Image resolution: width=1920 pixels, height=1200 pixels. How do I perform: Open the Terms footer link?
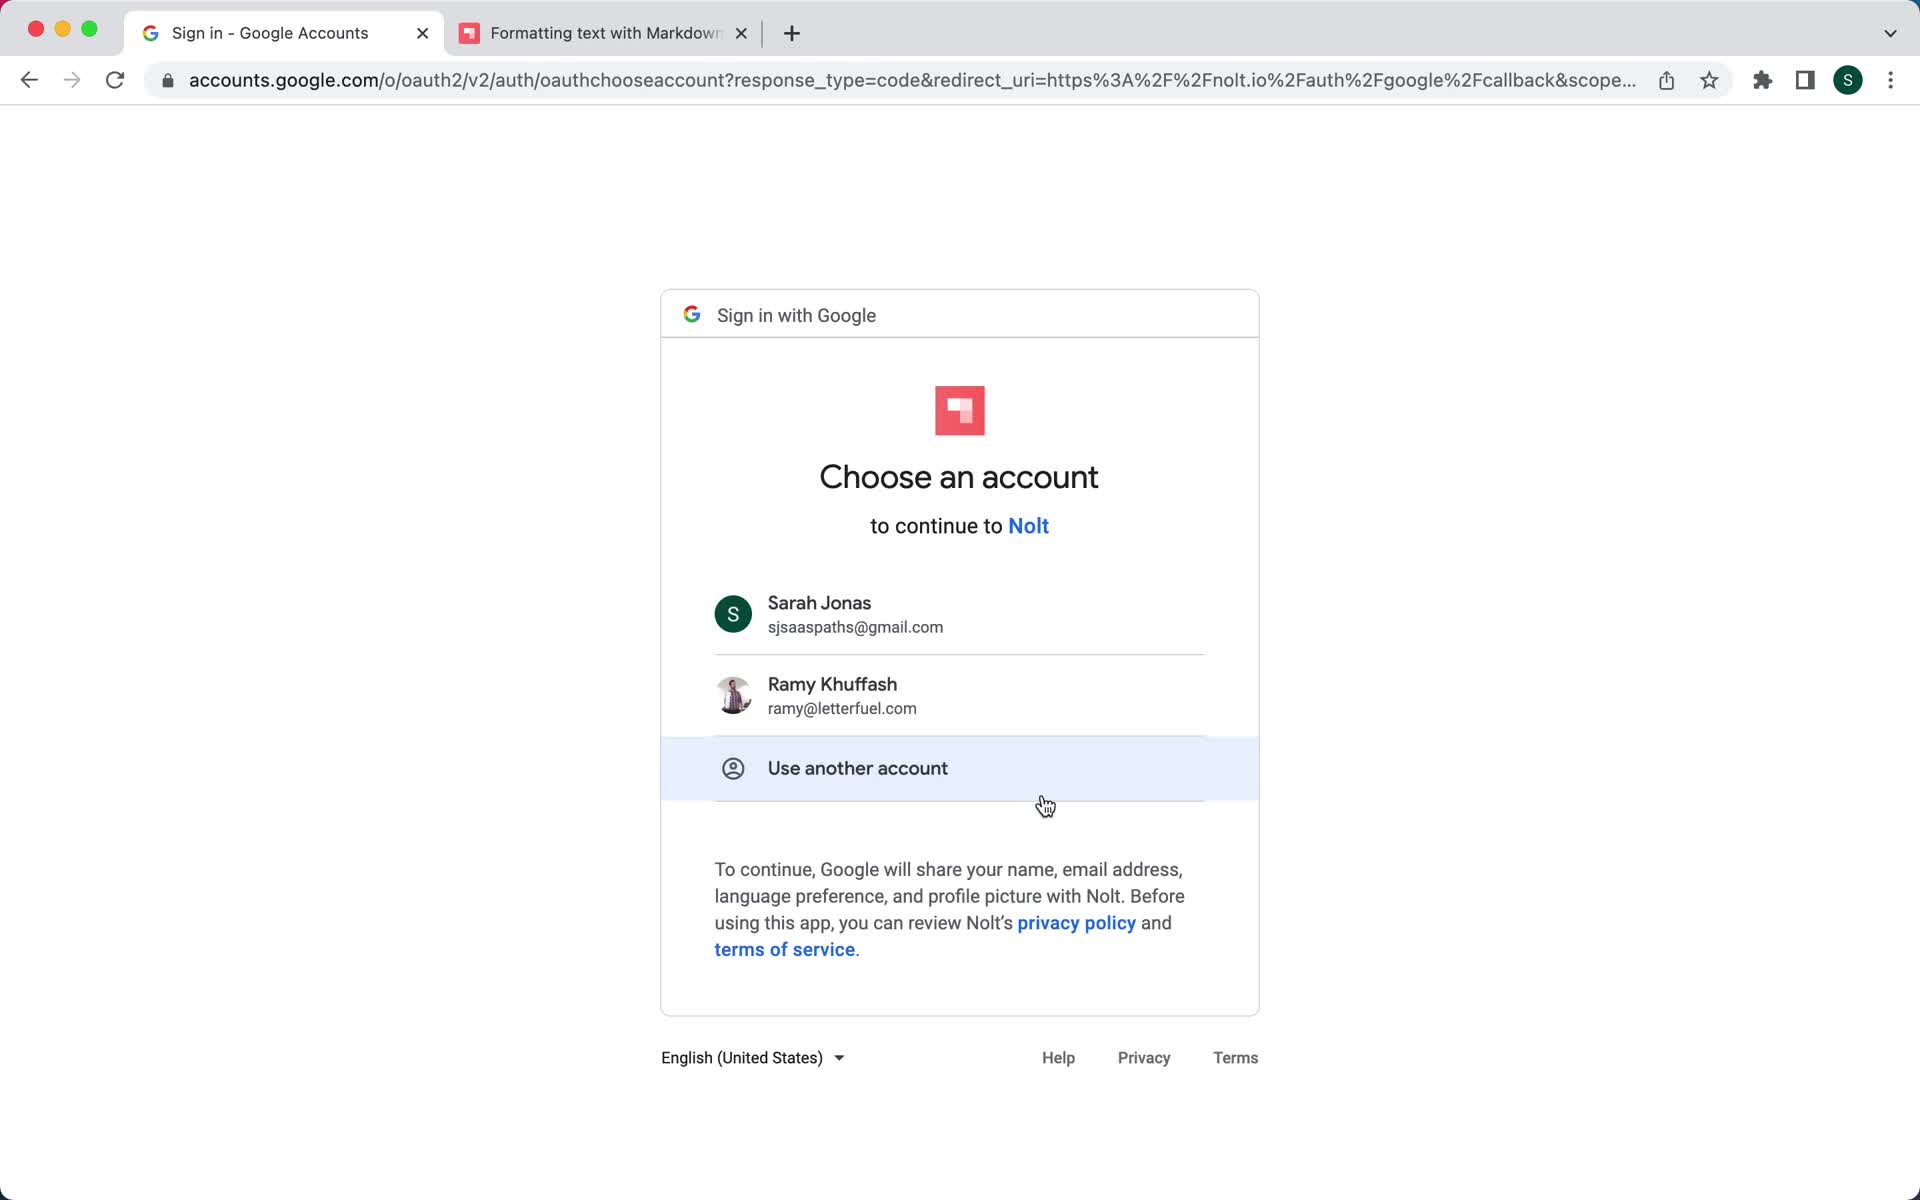pyautogui.click(x=1235, y=1058)
